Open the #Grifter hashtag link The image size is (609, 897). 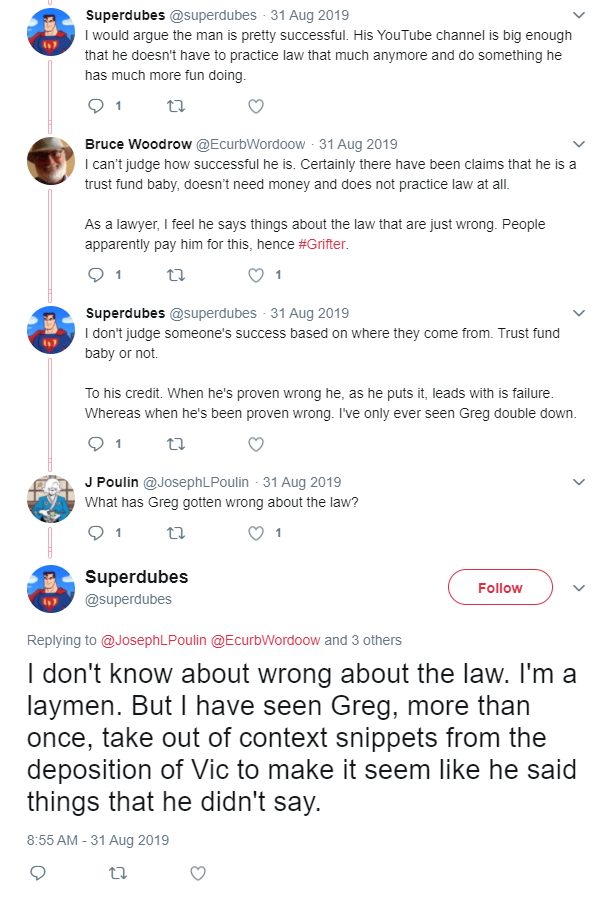pyautogui.click(x=322, y=244)
